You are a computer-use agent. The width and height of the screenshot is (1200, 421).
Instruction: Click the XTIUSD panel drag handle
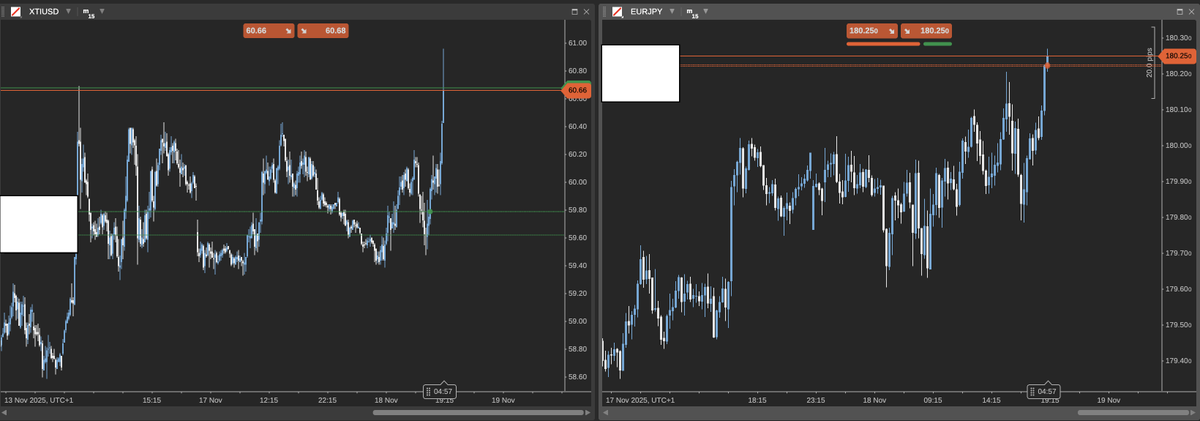[x=5, y=11]
